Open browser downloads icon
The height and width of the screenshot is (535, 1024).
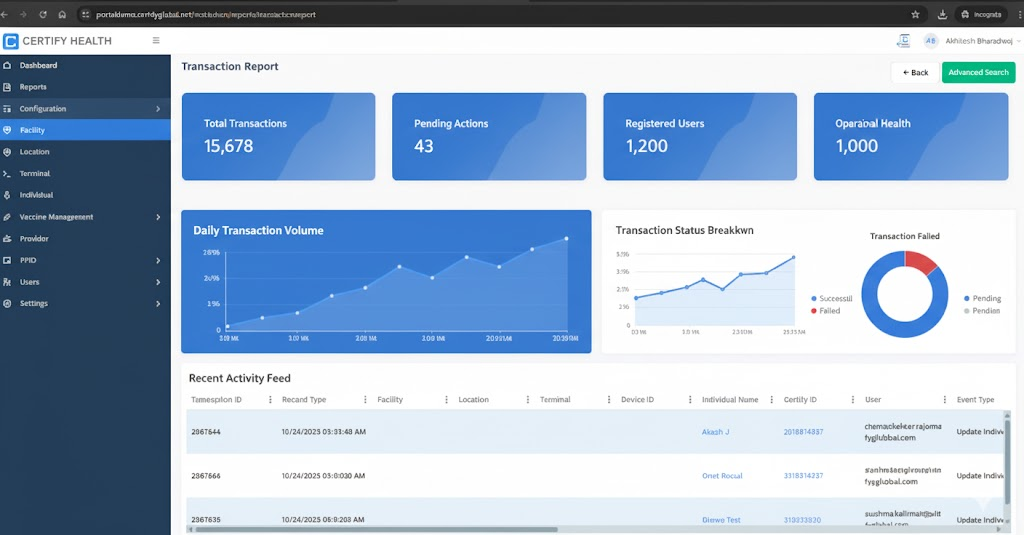942,14
